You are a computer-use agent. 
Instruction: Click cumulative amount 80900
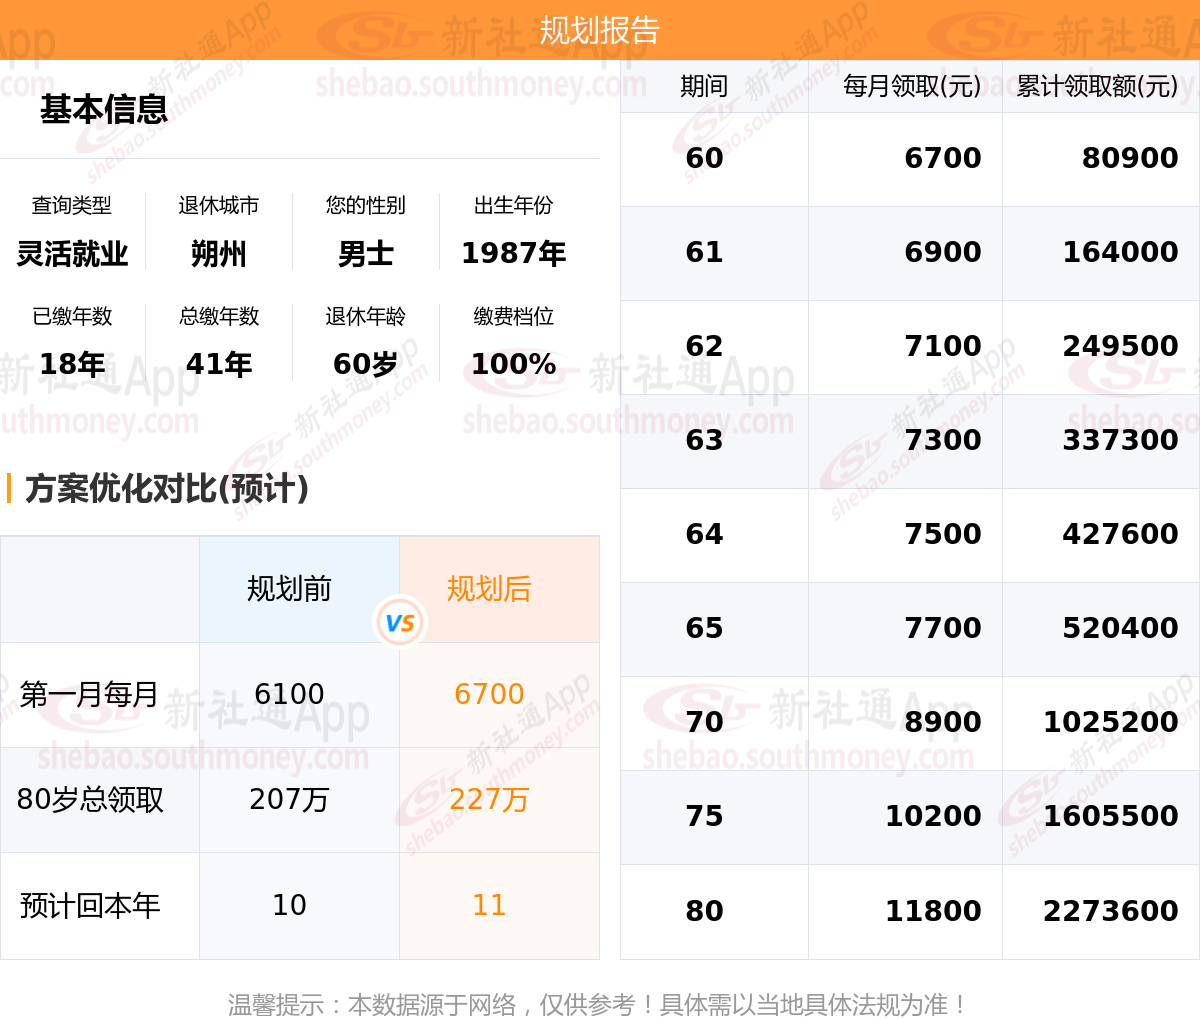click(x=1130, y=158)
